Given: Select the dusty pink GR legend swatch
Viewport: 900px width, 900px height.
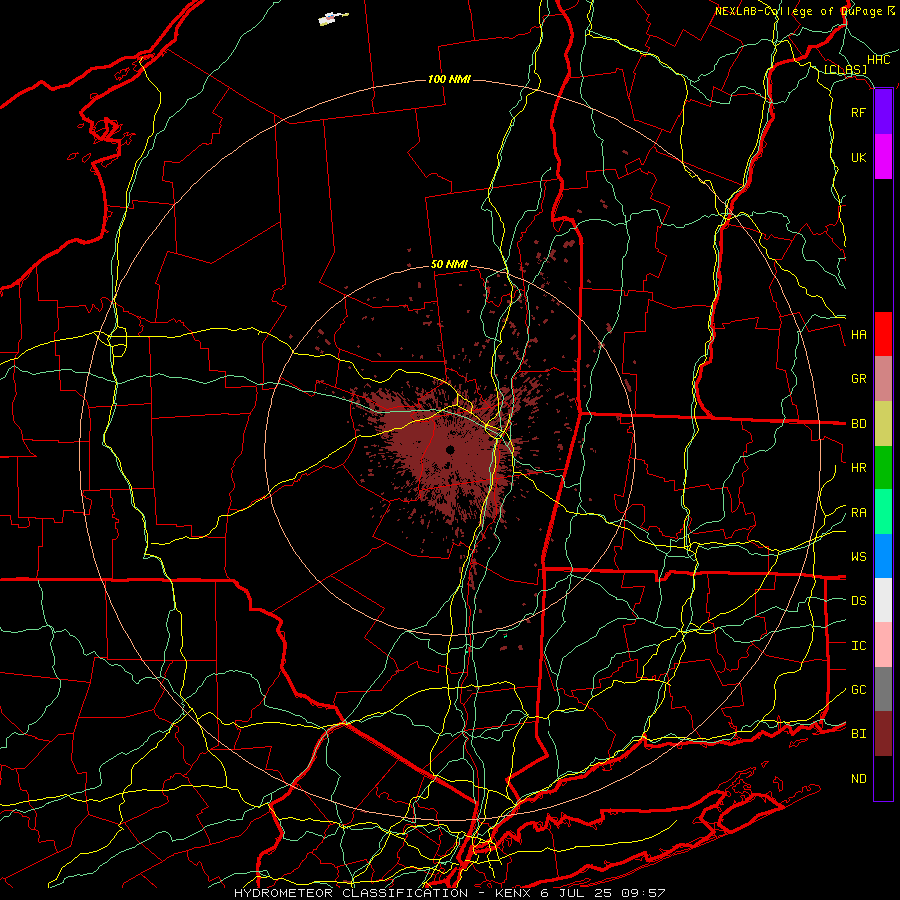Looking at the screenshot, I should 883,379.
